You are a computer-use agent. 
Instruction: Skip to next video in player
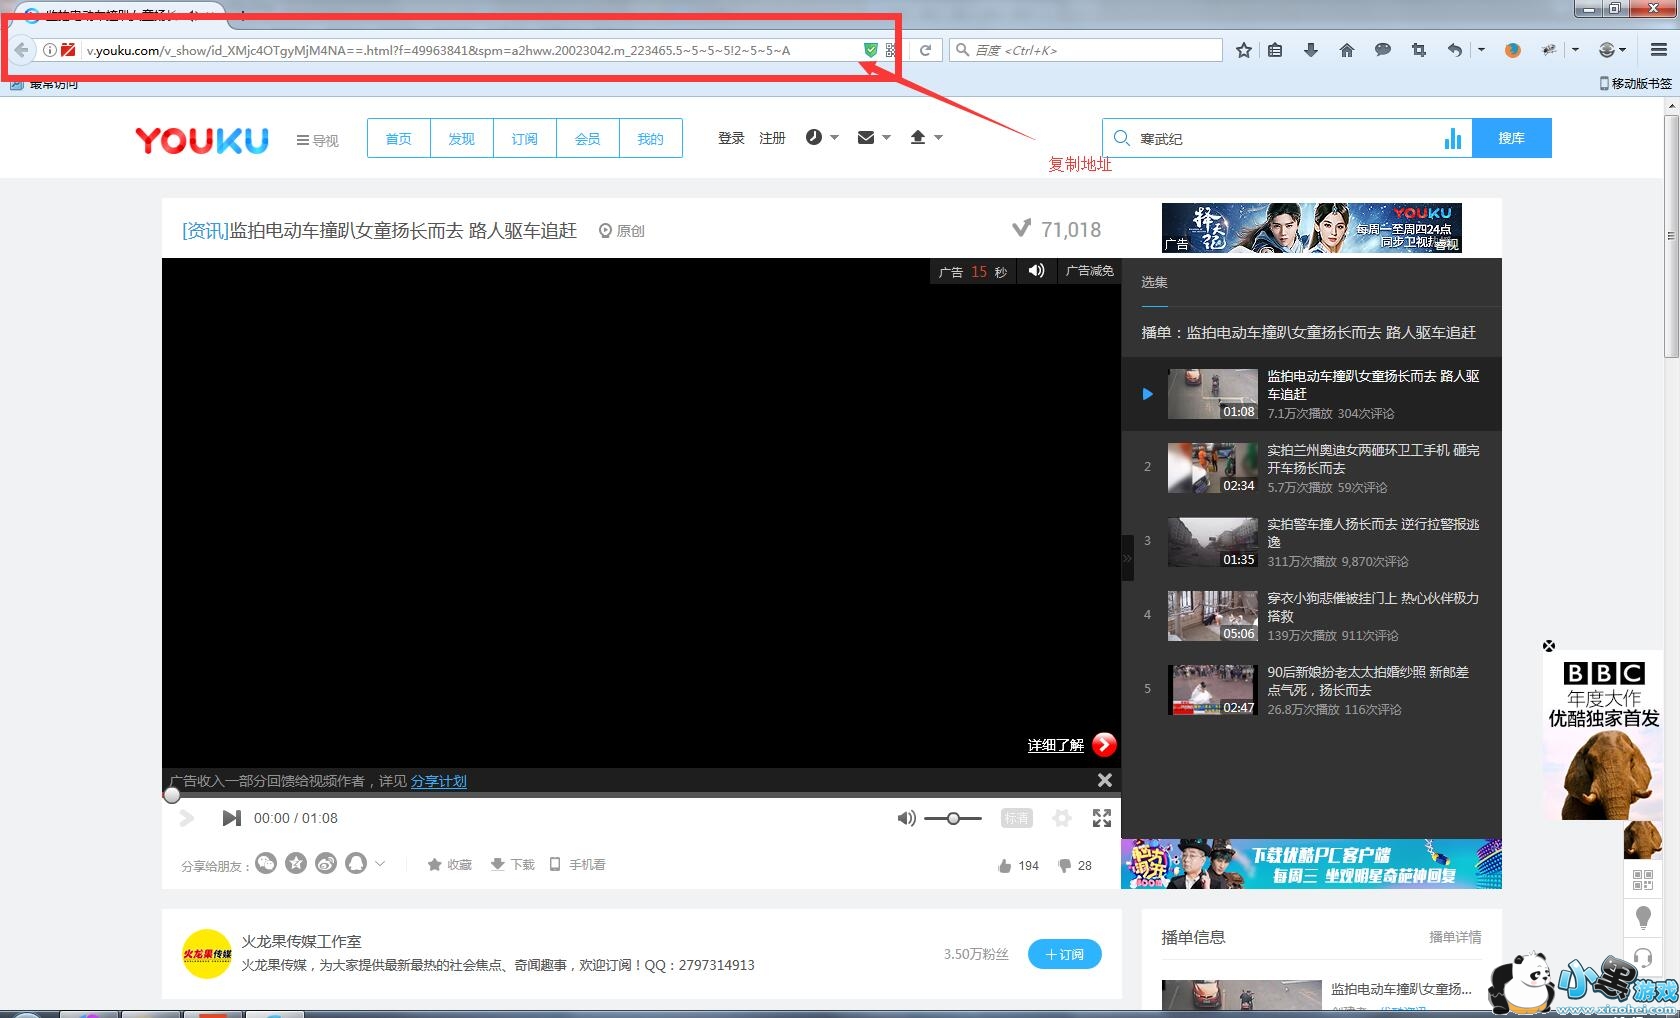coord(231,818)
